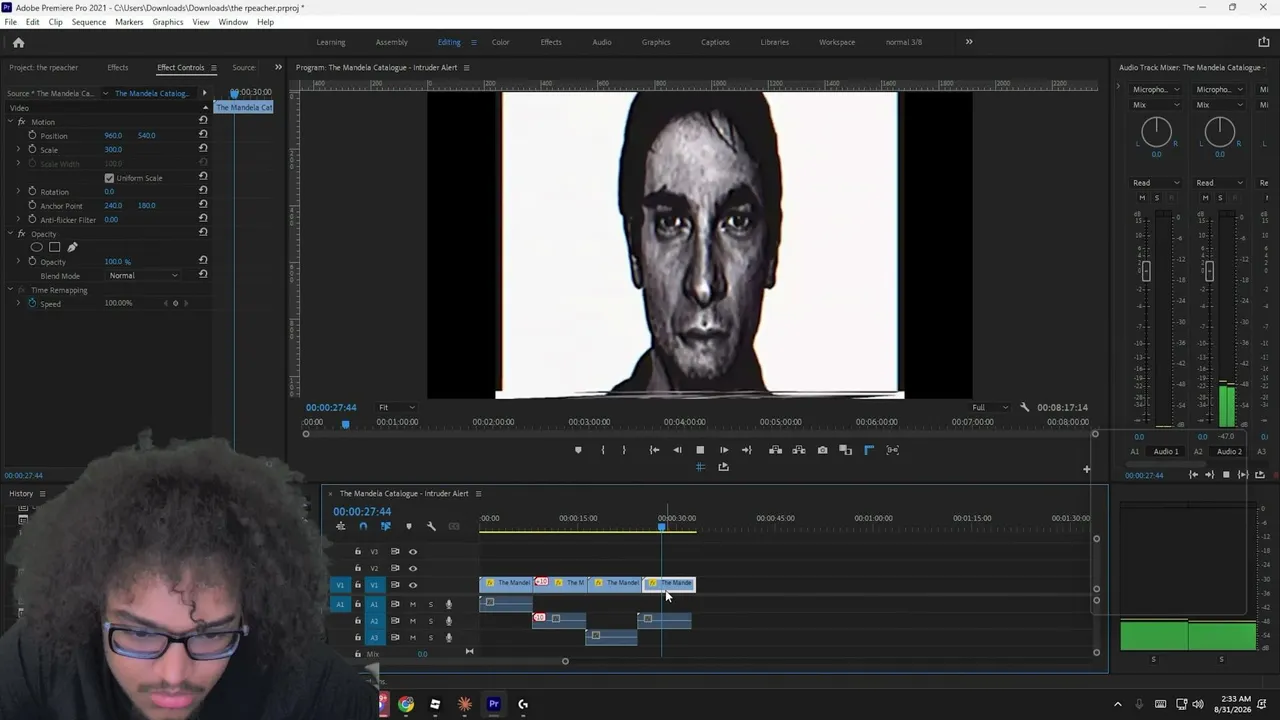Collapse the Motion effect group
Viewport: 1280px width, 720px height.
point(10,122)
